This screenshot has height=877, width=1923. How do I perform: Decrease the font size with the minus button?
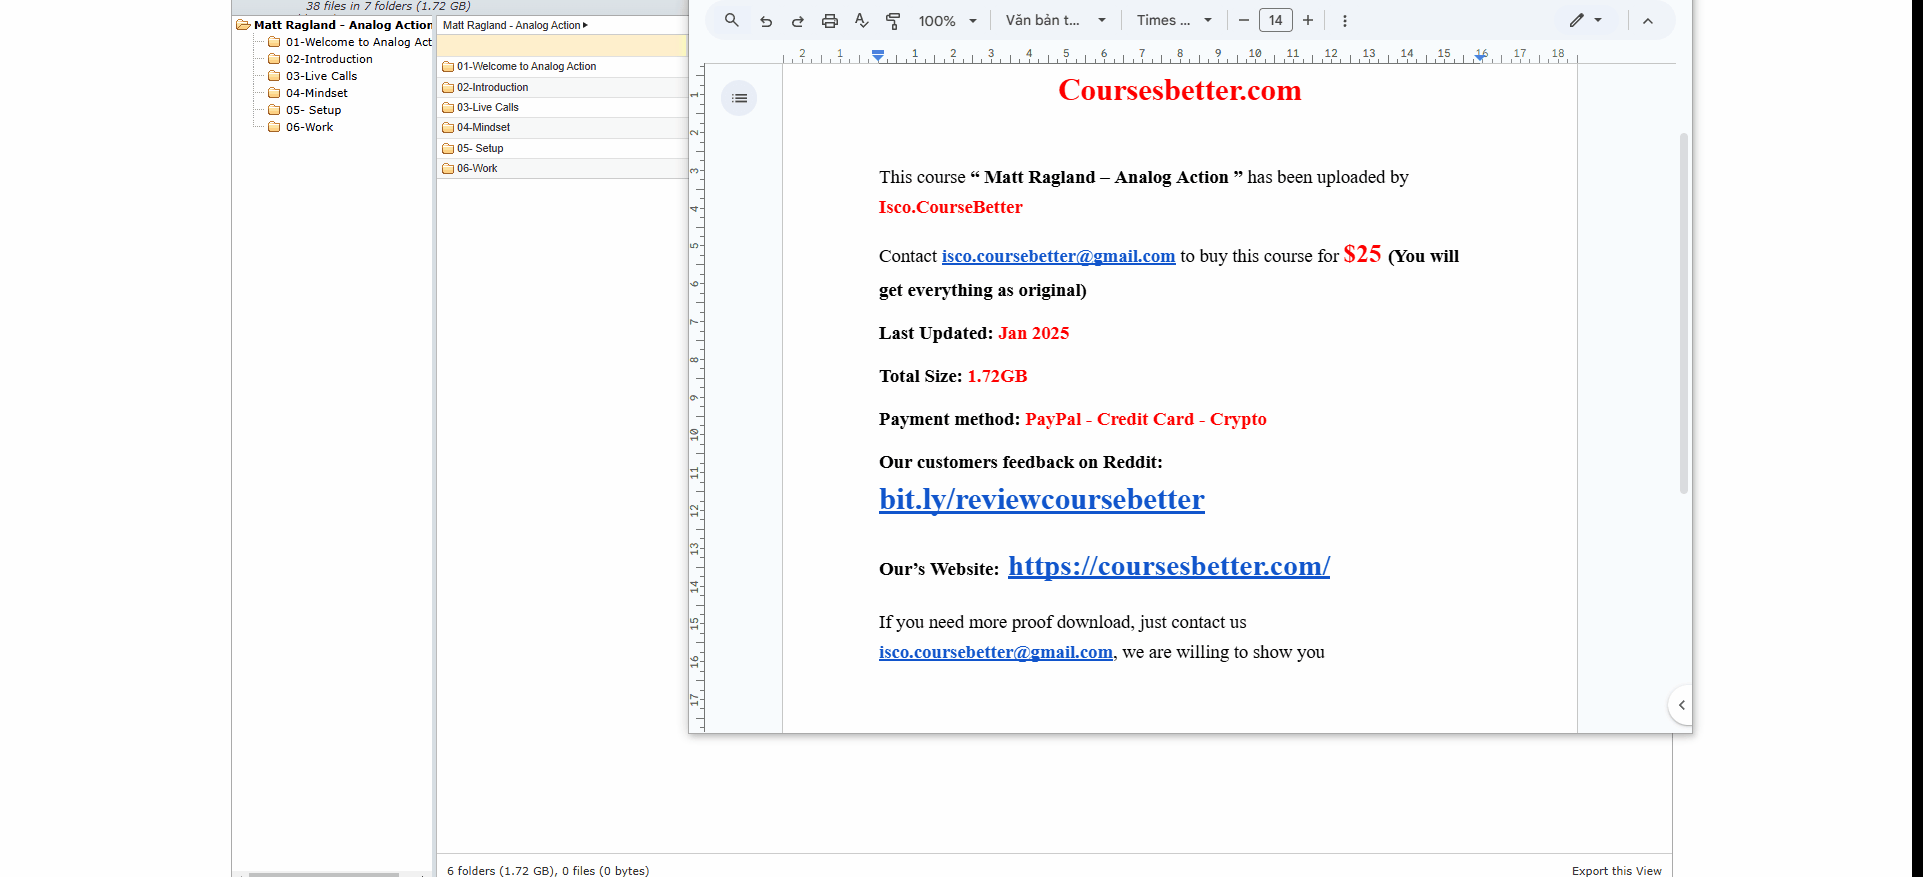click(1244, 20)
